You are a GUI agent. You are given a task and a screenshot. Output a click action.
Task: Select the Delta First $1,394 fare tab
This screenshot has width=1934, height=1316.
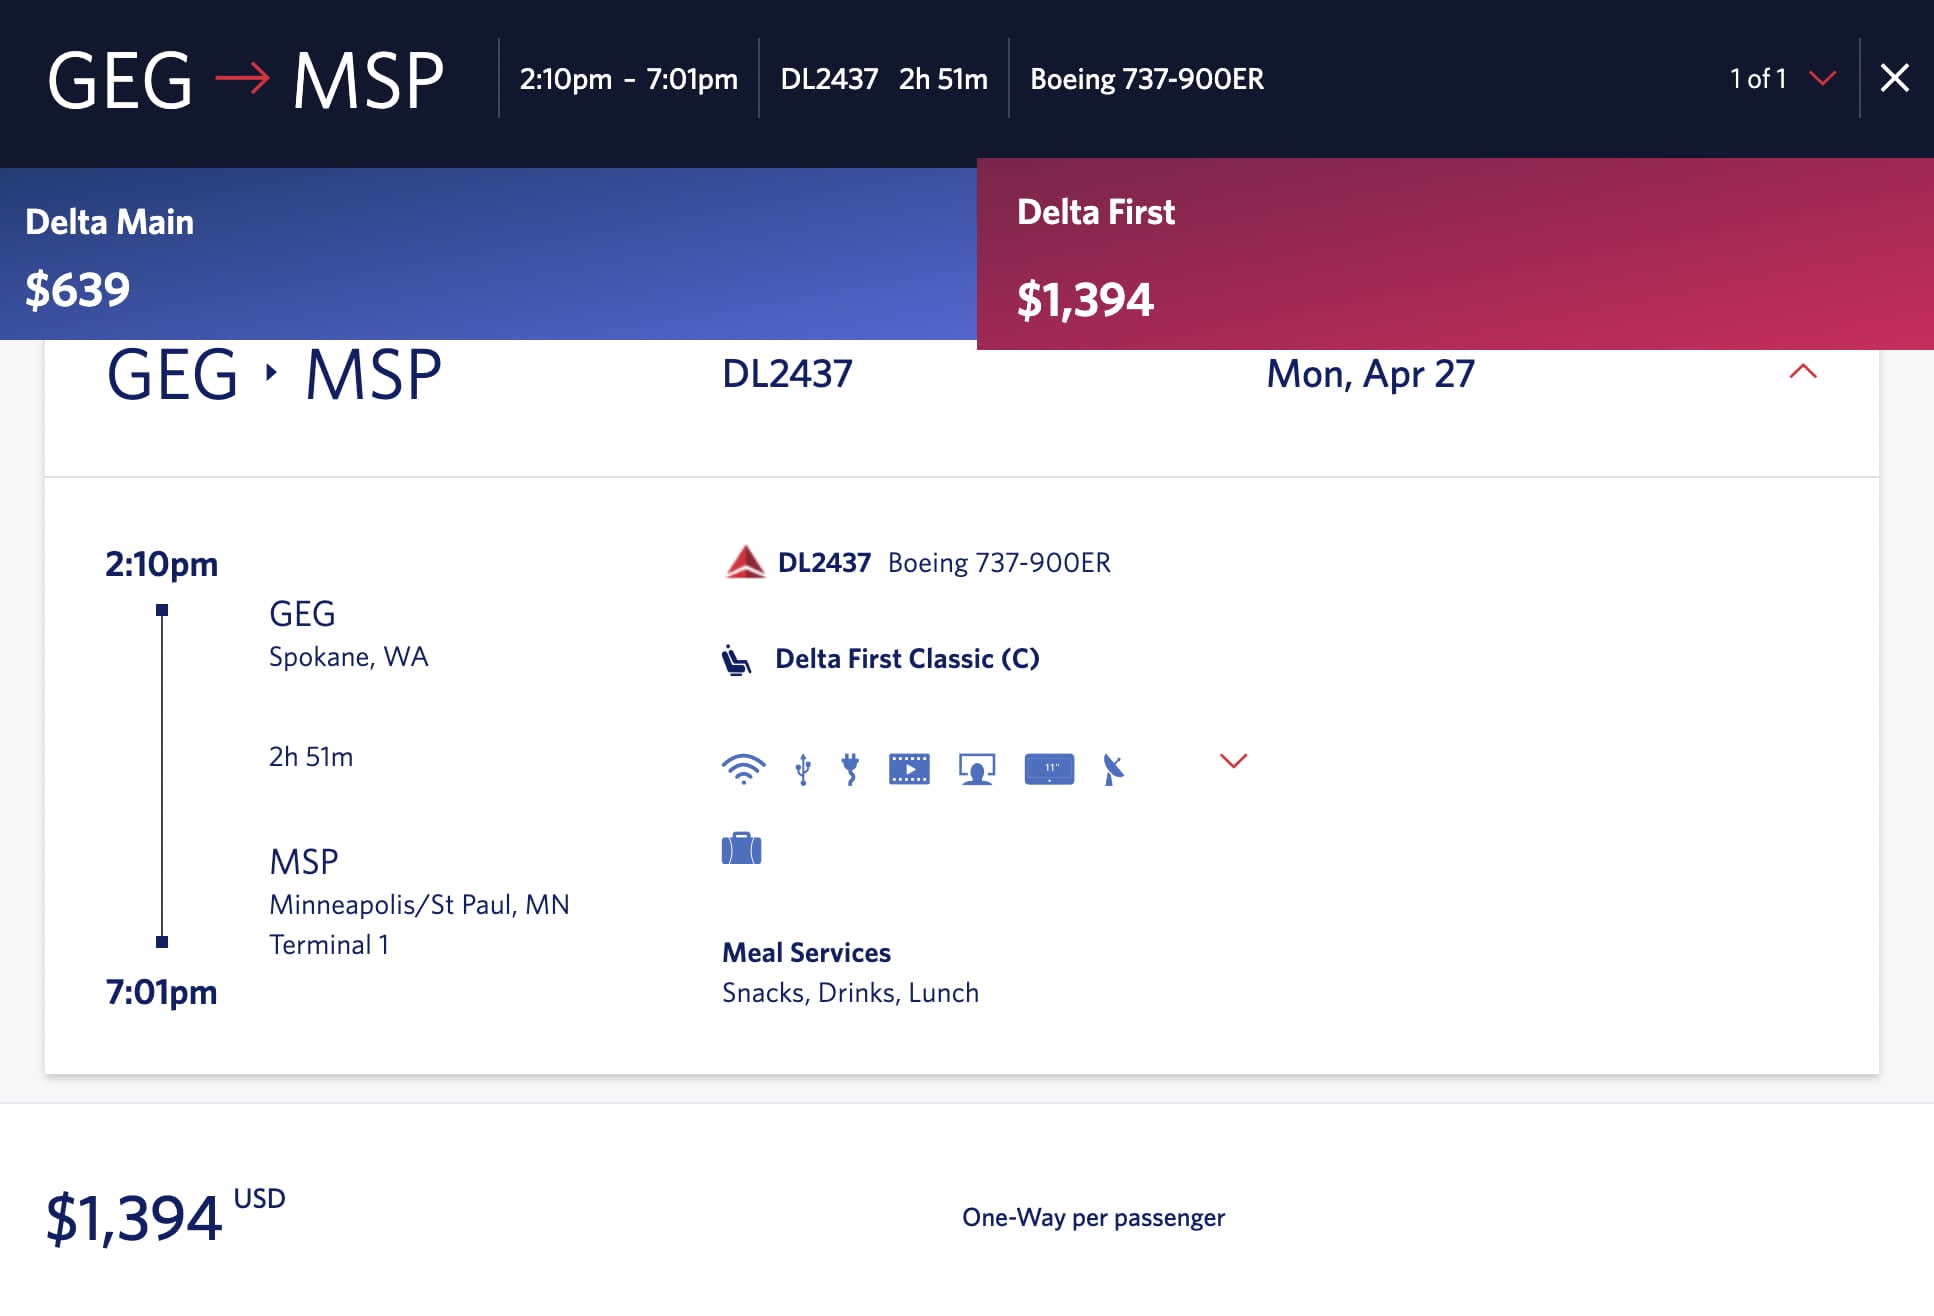(x=1454, y=254)
